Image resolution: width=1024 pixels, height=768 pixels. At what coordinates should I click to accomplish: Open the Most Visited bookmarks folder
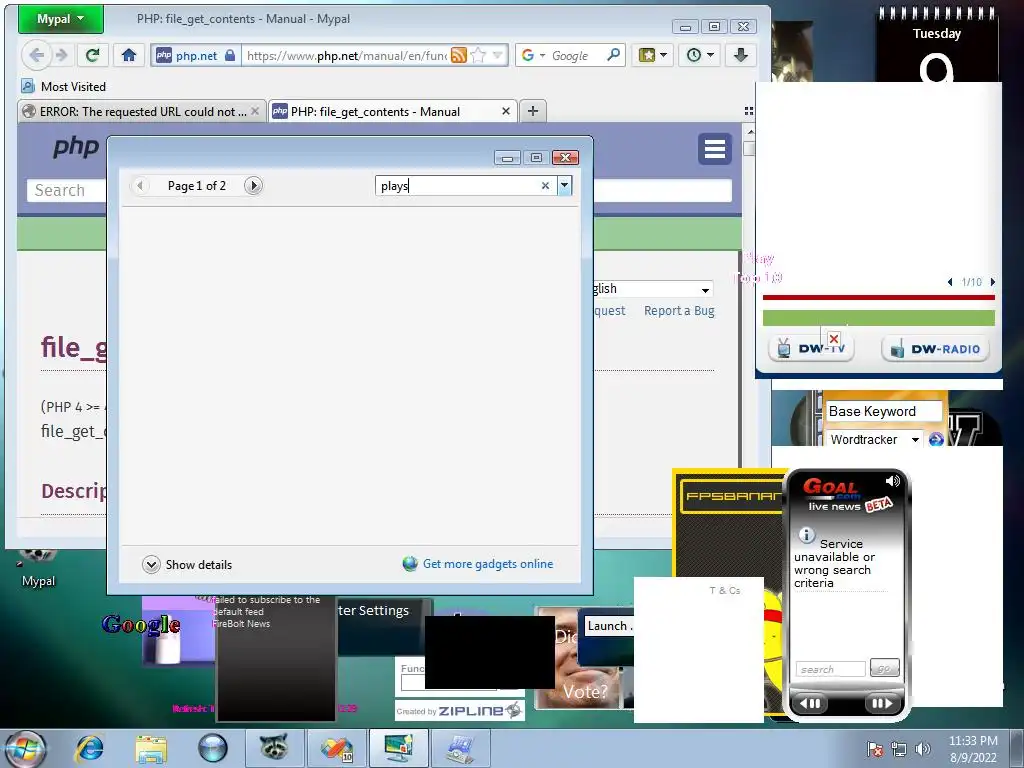tap(63, 86)
